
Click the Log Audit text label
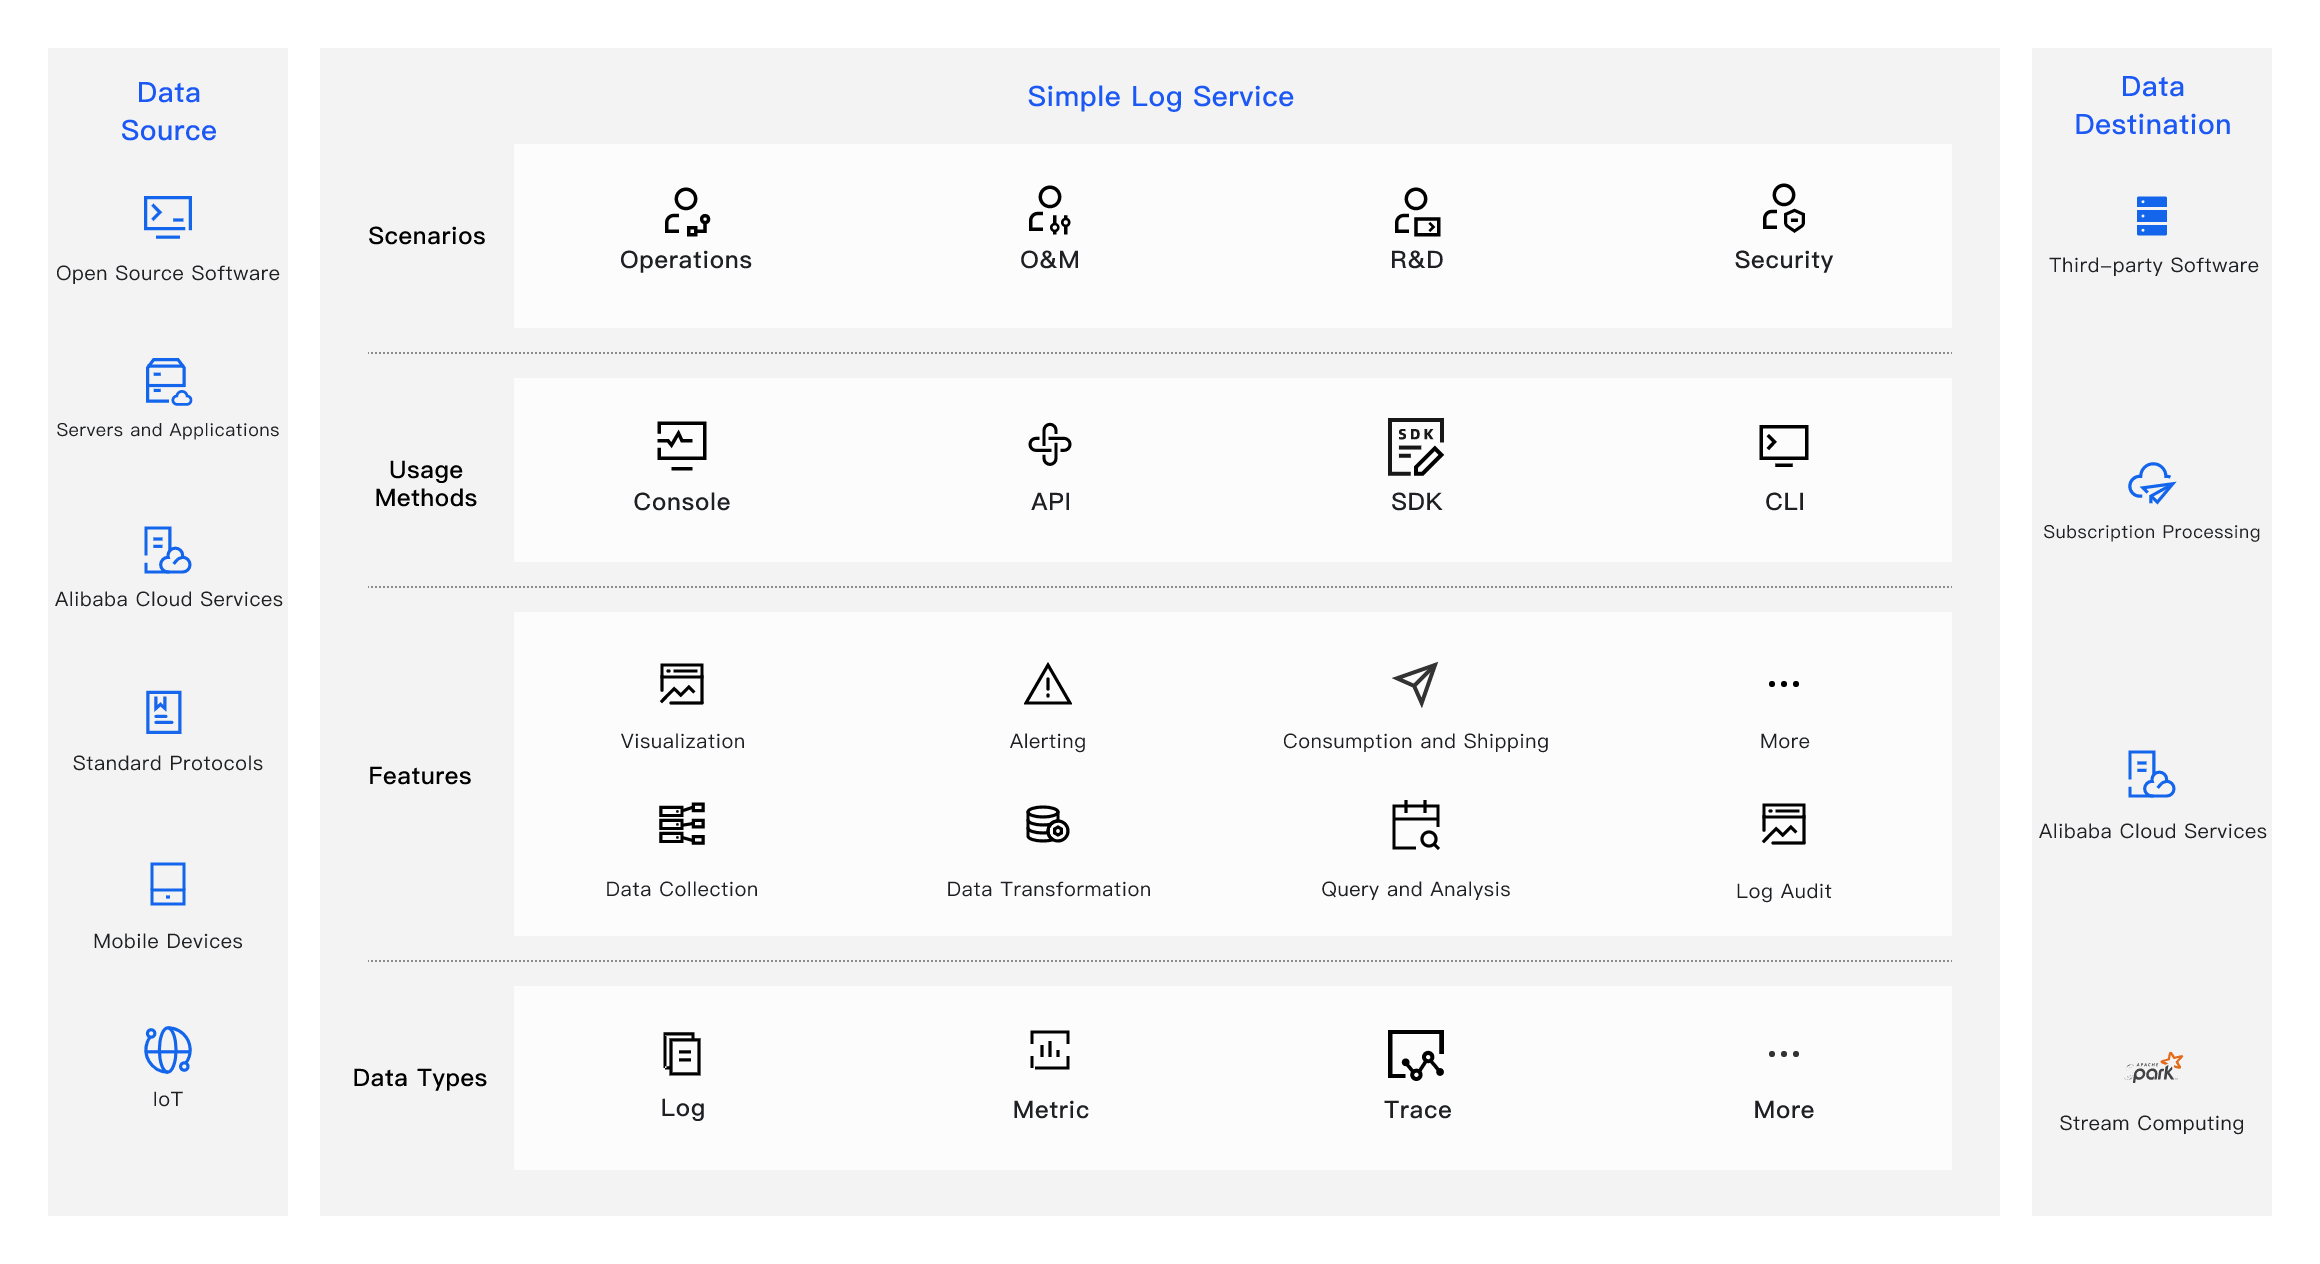click(x=1784, y=892)
